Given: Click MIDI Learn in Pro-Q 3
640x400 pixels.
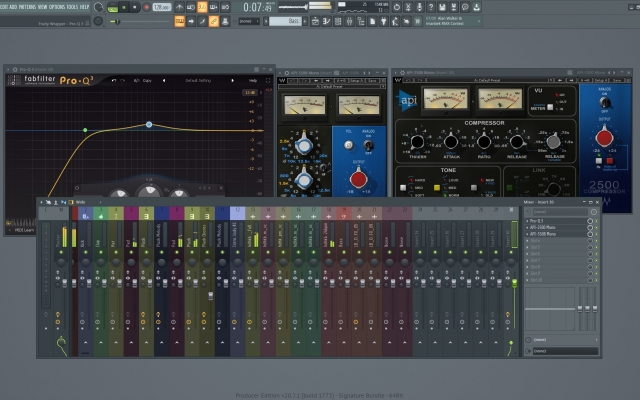Looking at the screenshot, I should 24,230.
